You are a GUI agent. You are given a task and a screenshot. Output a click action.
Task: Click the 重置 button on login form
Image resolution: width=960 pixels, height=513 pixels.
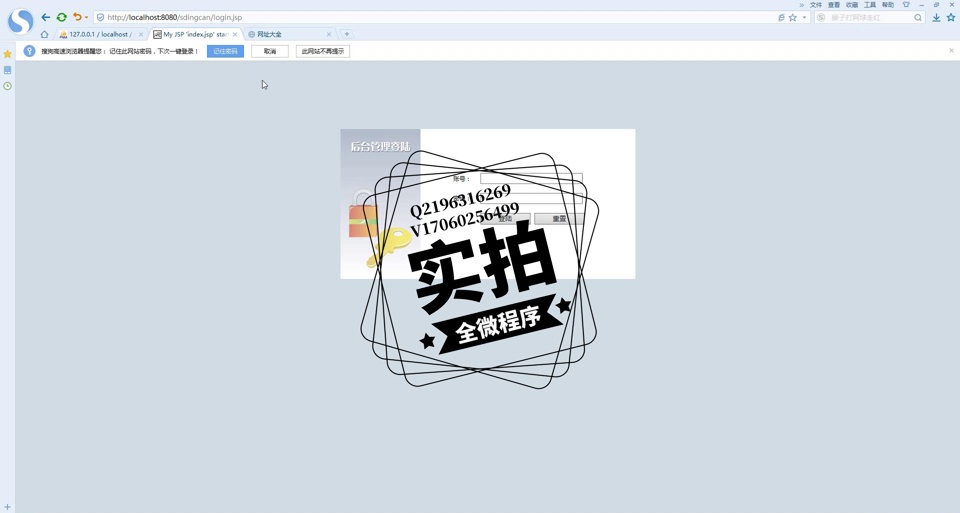pyautogui.click(x=558, y=219)
